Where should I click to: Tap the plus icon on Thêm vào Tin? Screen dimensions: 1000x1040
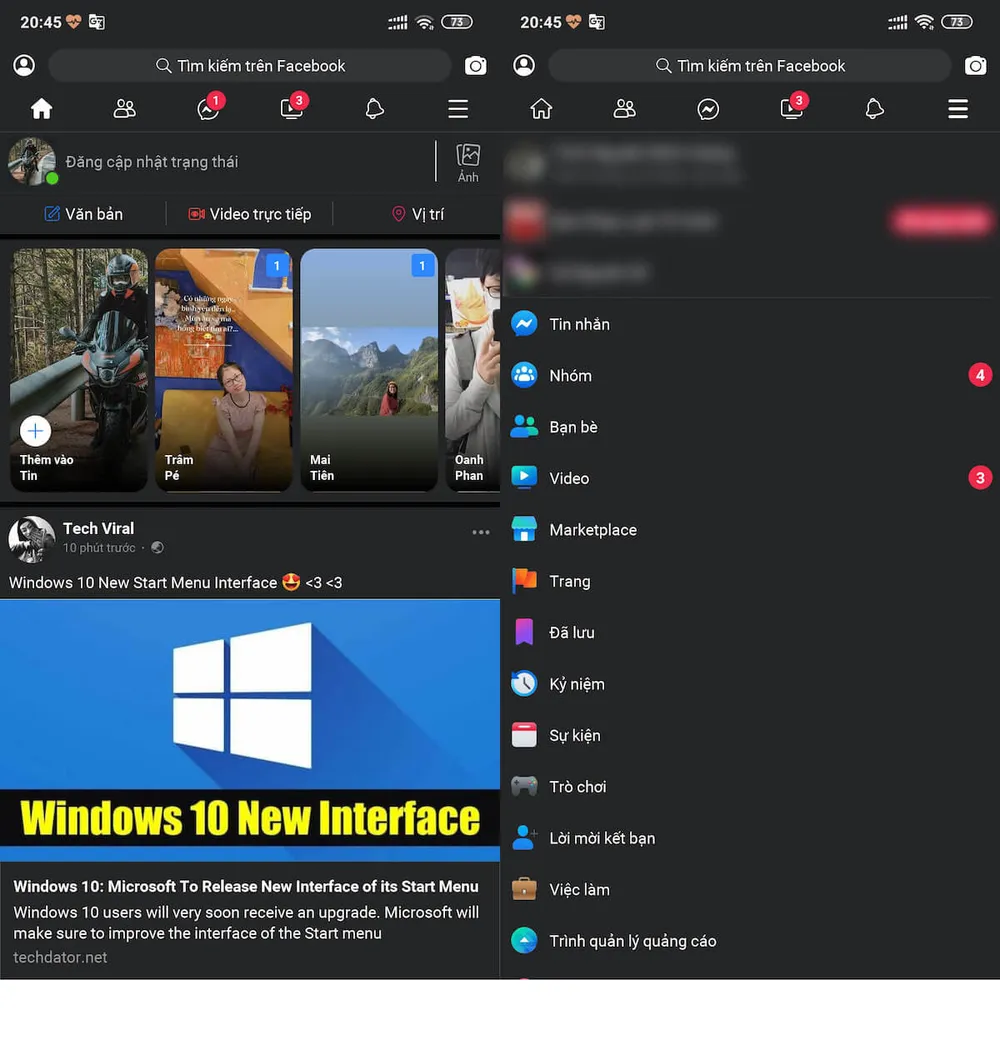pos(35,431)
